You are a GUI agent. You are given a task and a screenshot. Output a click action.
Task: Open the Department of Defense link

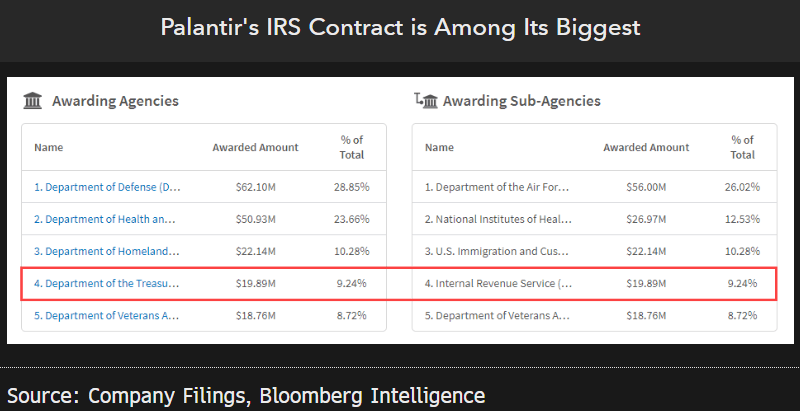(x=107, y=187)
